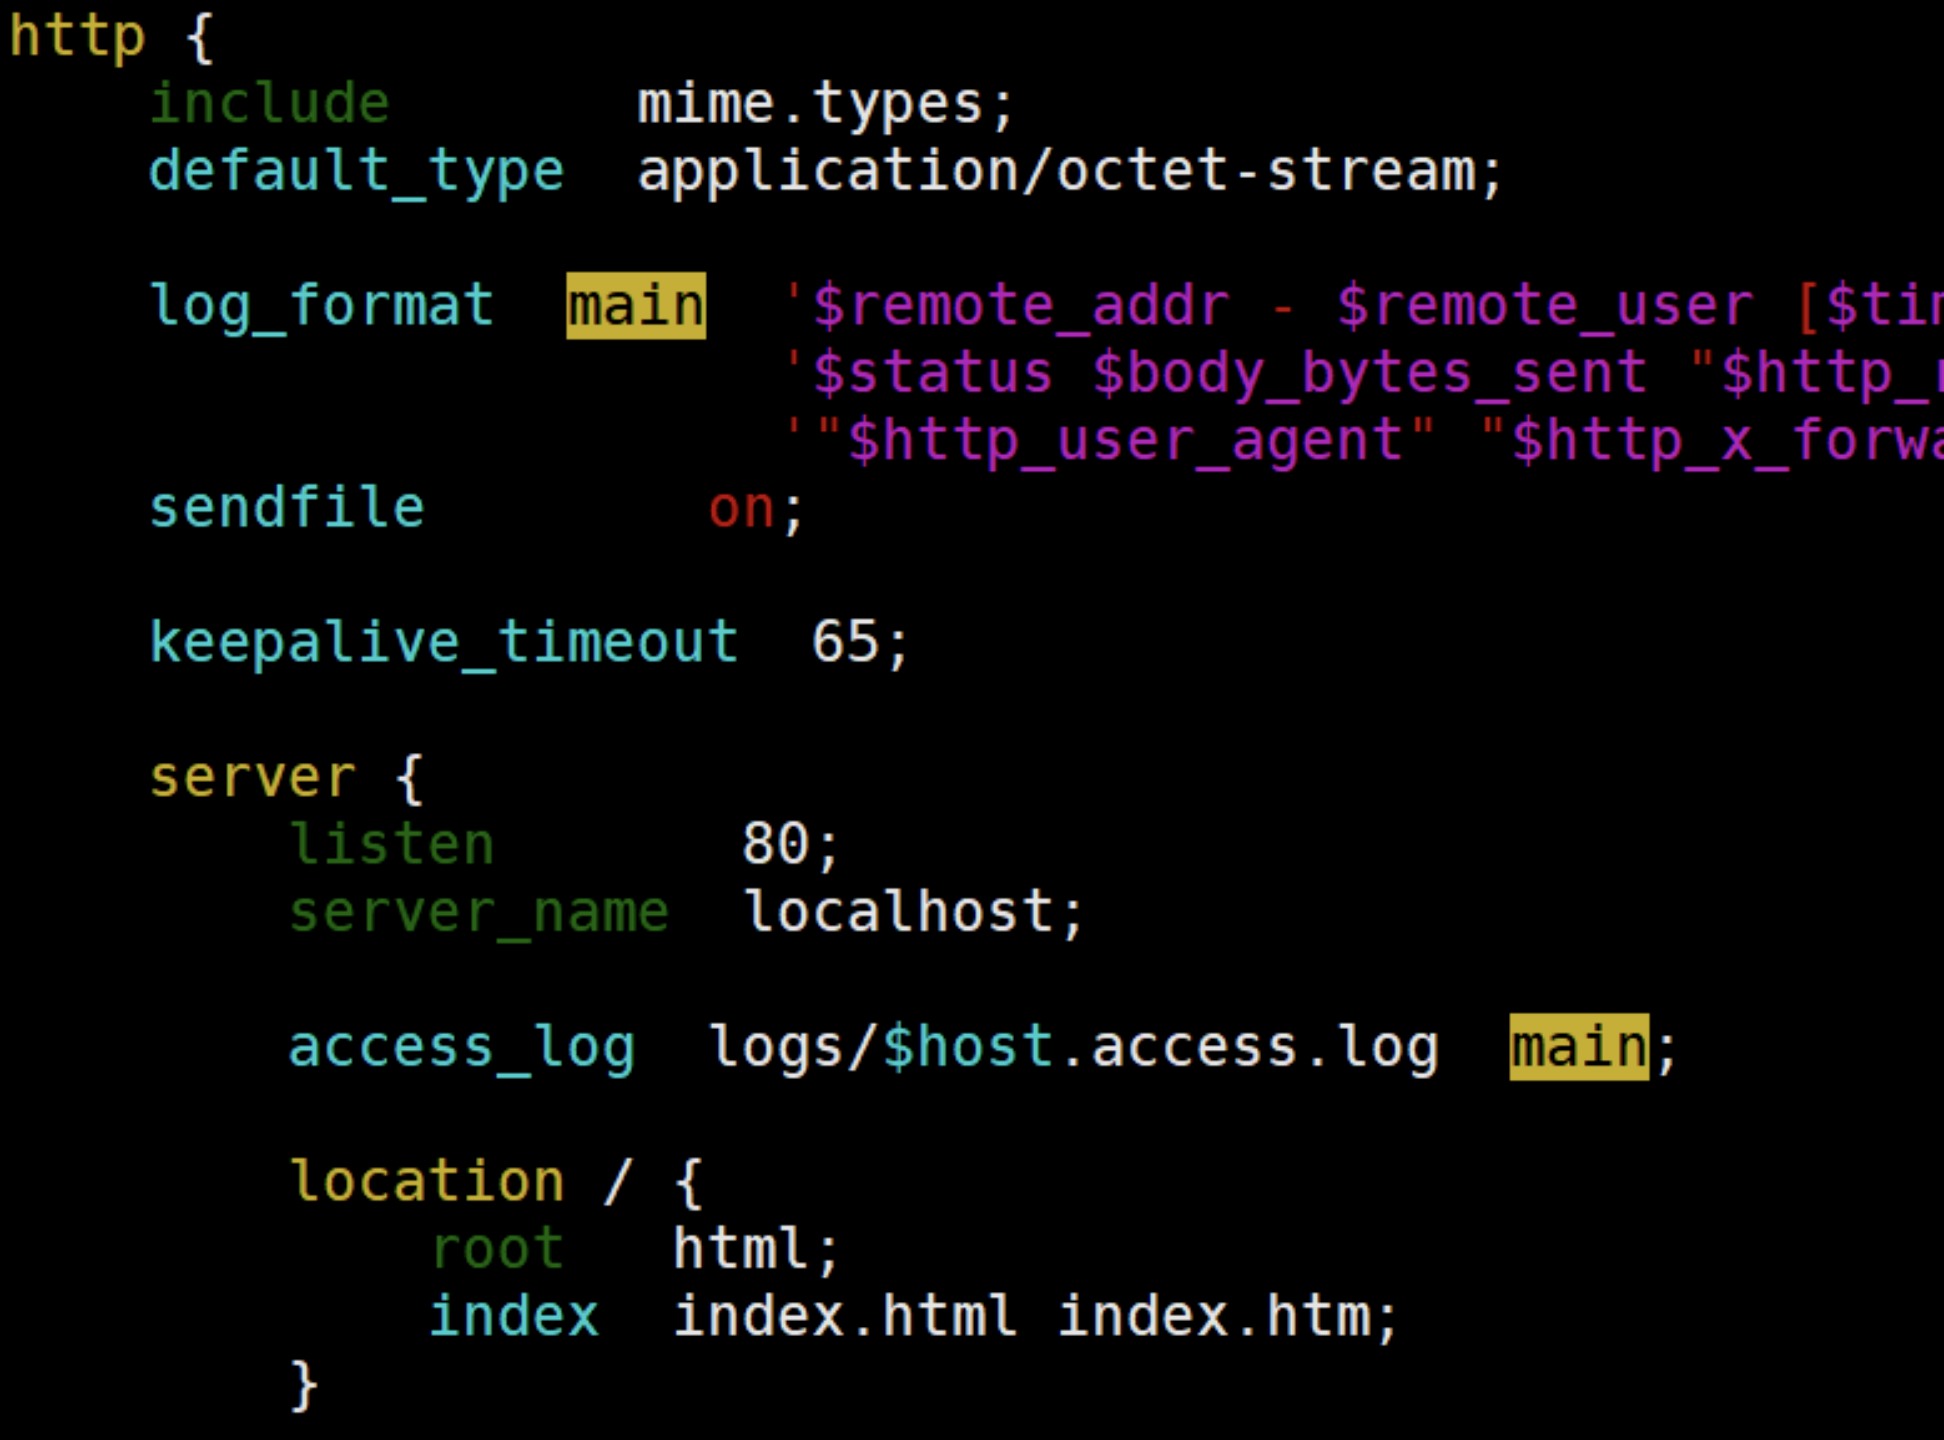Click the 'log_format' directive
1944x1440 pixels.
point(322,307)
